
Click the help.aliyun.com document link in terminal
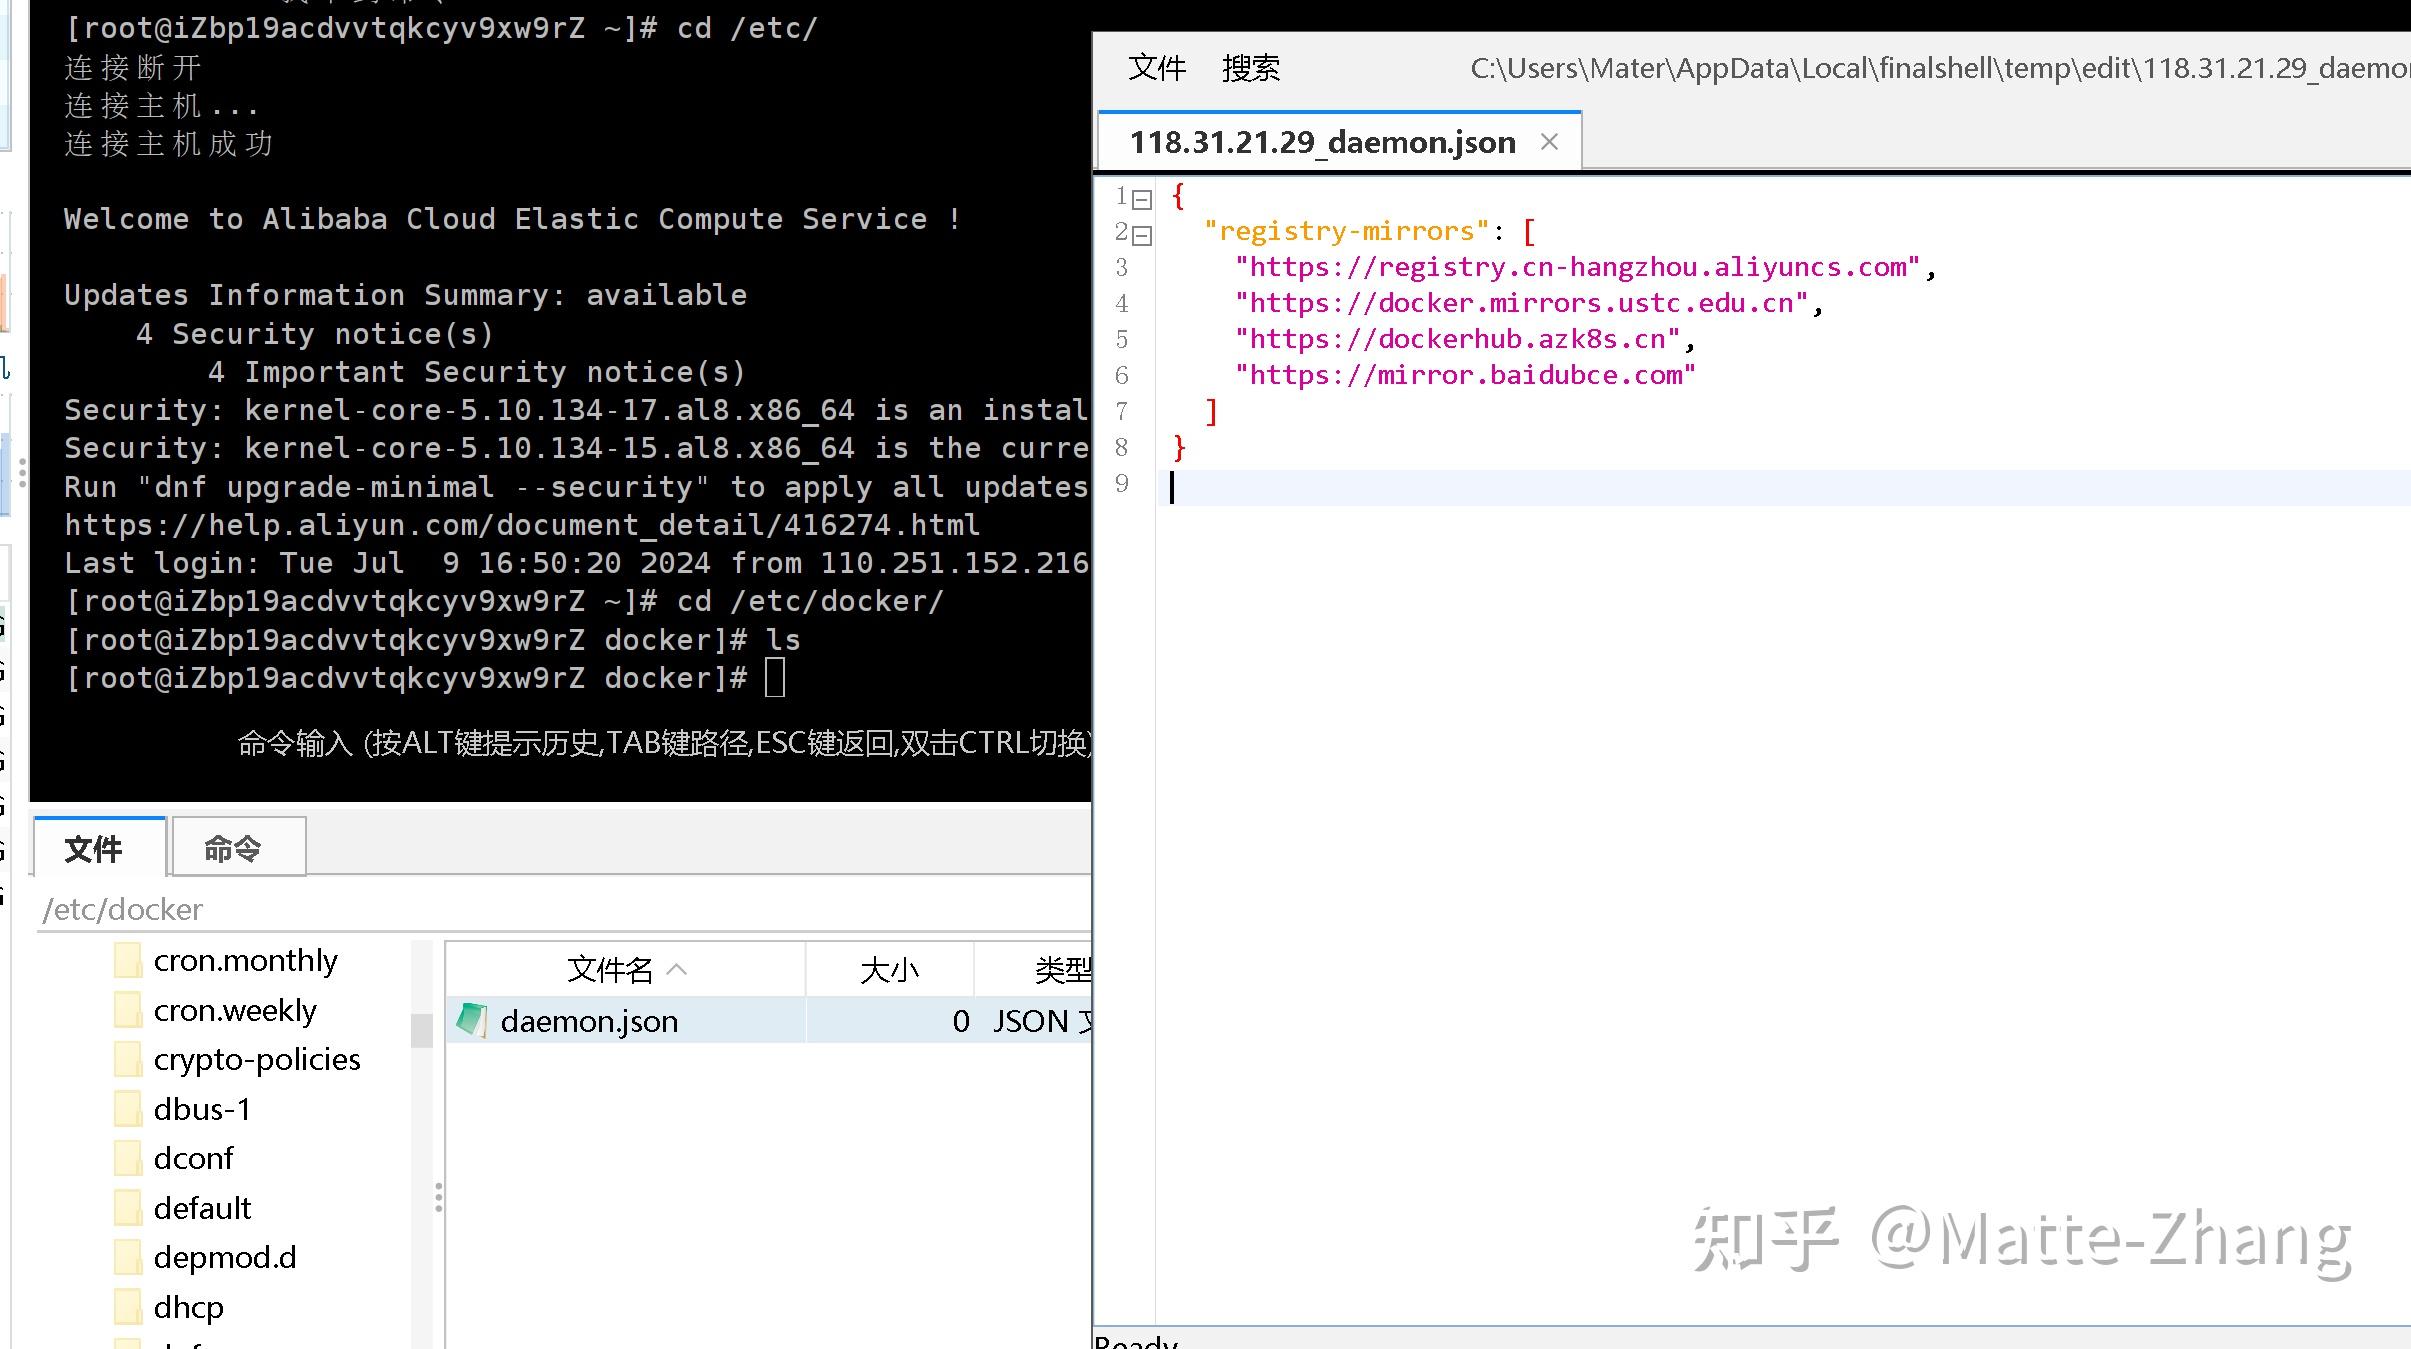pyautogui.click(x=520, y=524)
